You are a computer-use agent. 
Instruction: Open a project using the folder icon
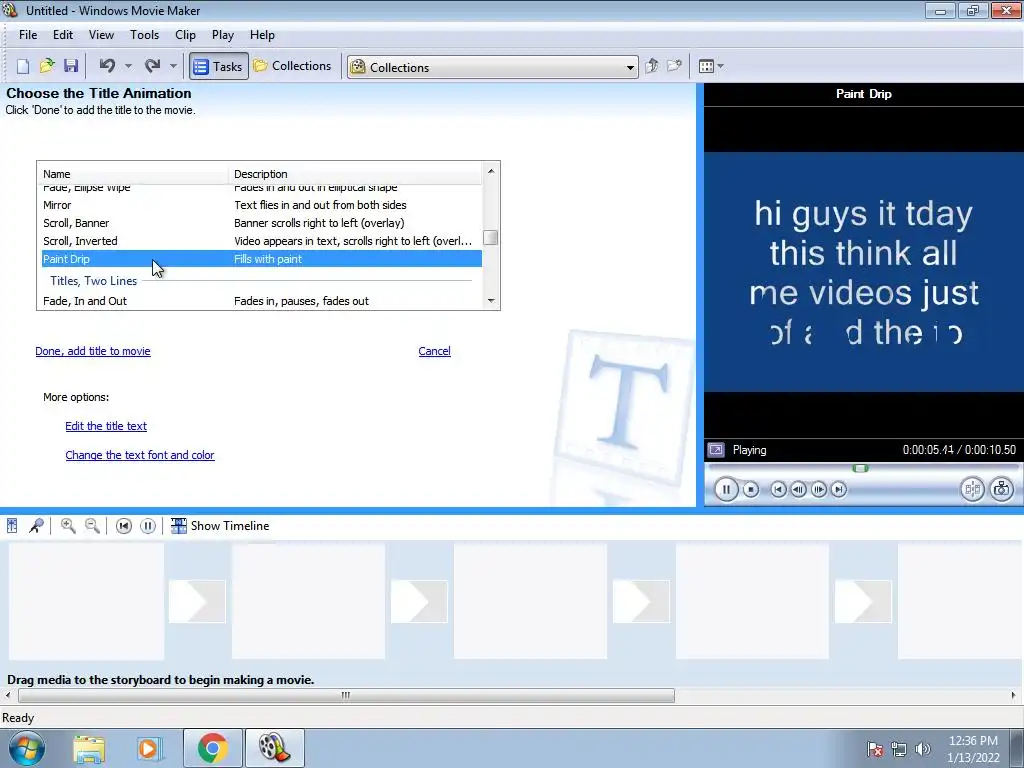pyautogui.click(x=47, y=66)
